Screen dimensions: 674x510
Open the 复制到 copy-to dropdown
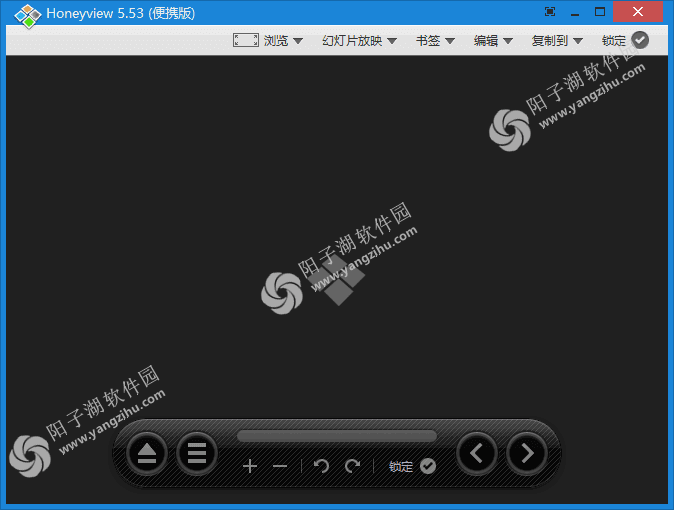pyautogui.click(x=557, y=41)
